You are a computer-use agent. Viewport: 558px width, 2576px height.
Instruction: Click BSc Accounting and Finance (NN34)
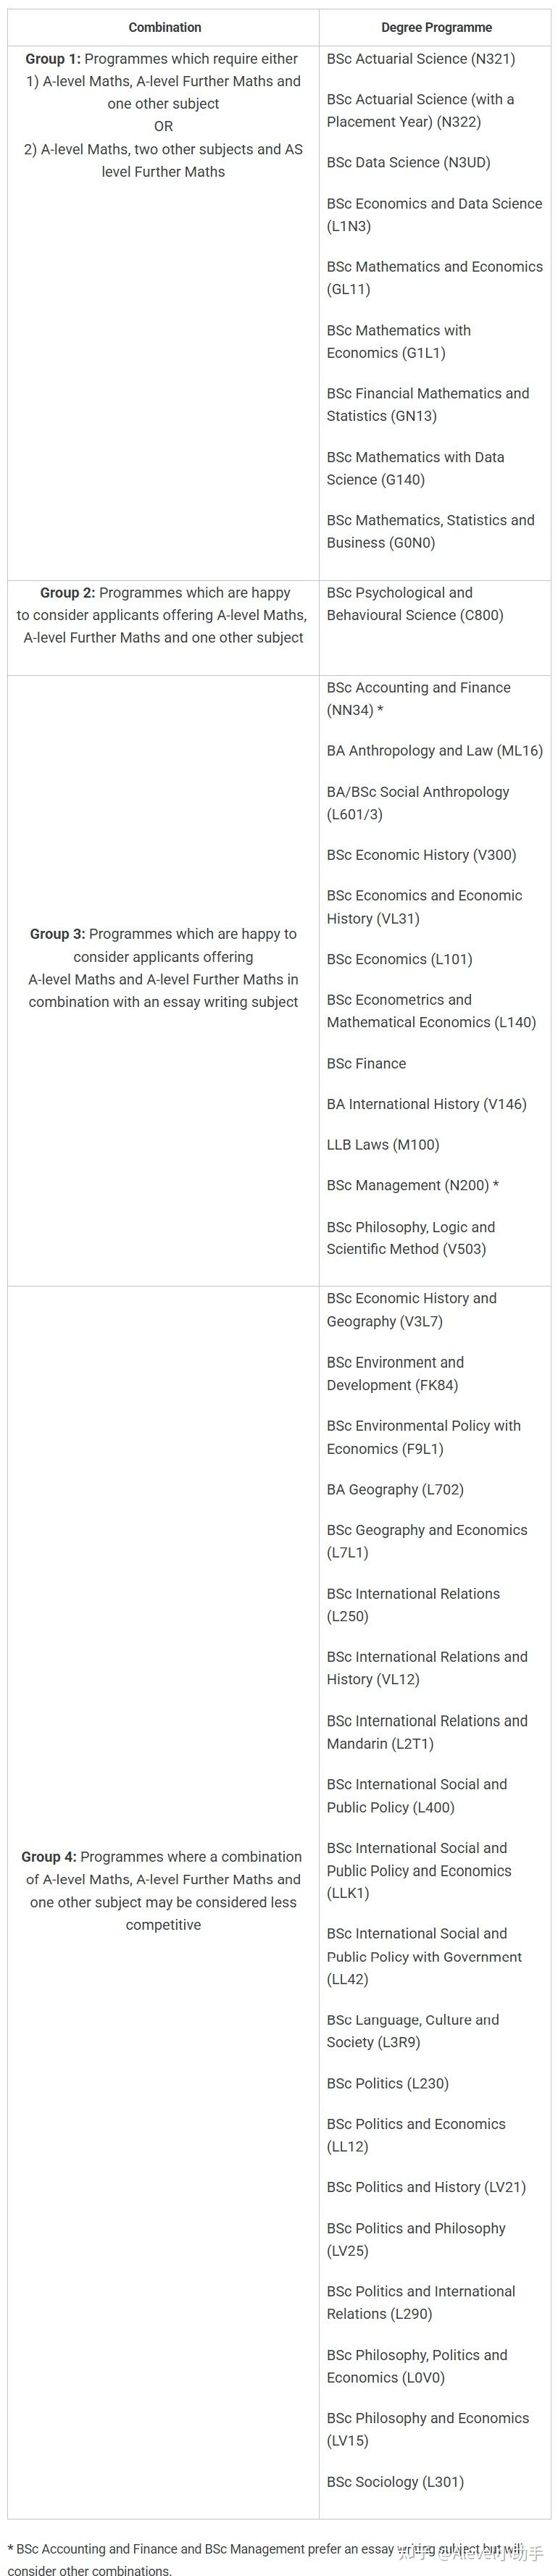pos(418,699)
